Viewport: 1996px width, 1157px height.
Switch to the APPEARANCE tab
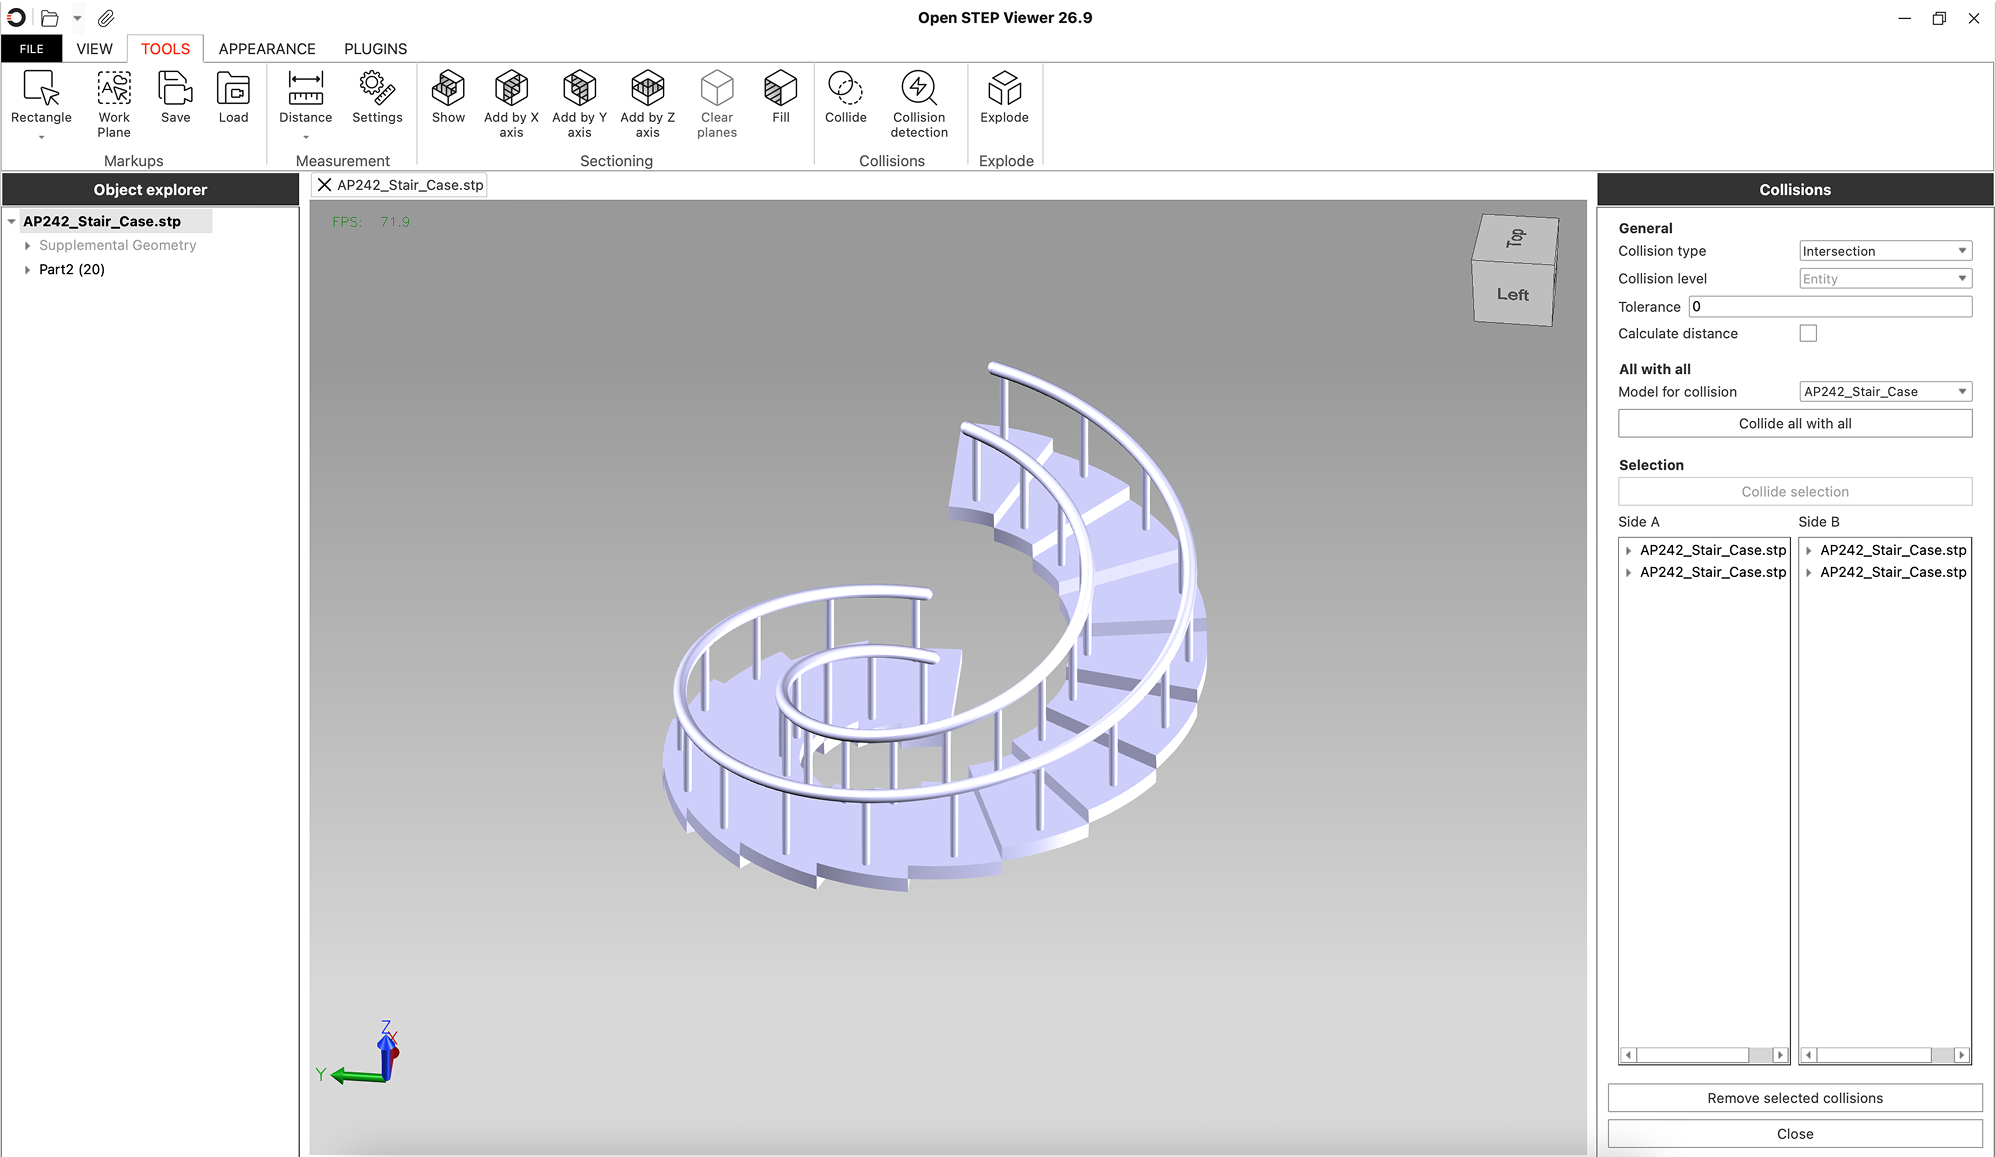tap(267, 49)
